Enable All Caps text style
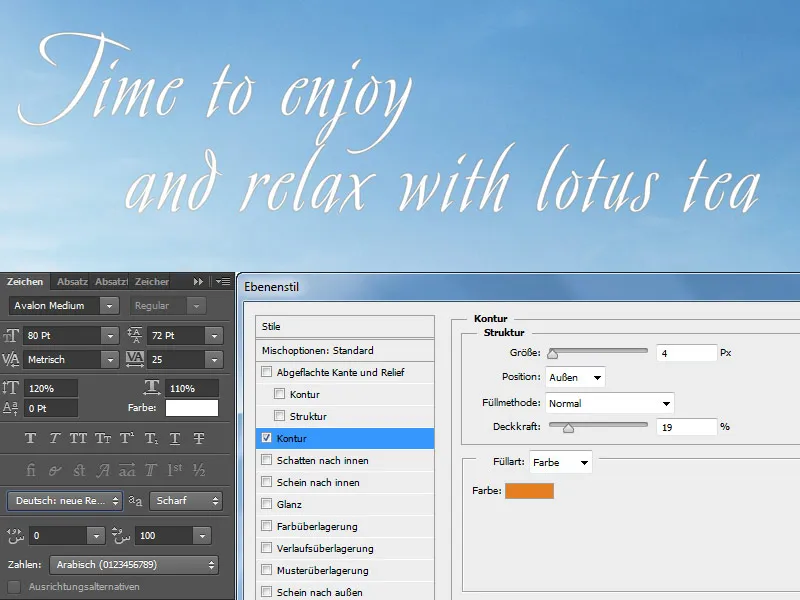This screenshot has height=600, width=800. tap(78, 438)
